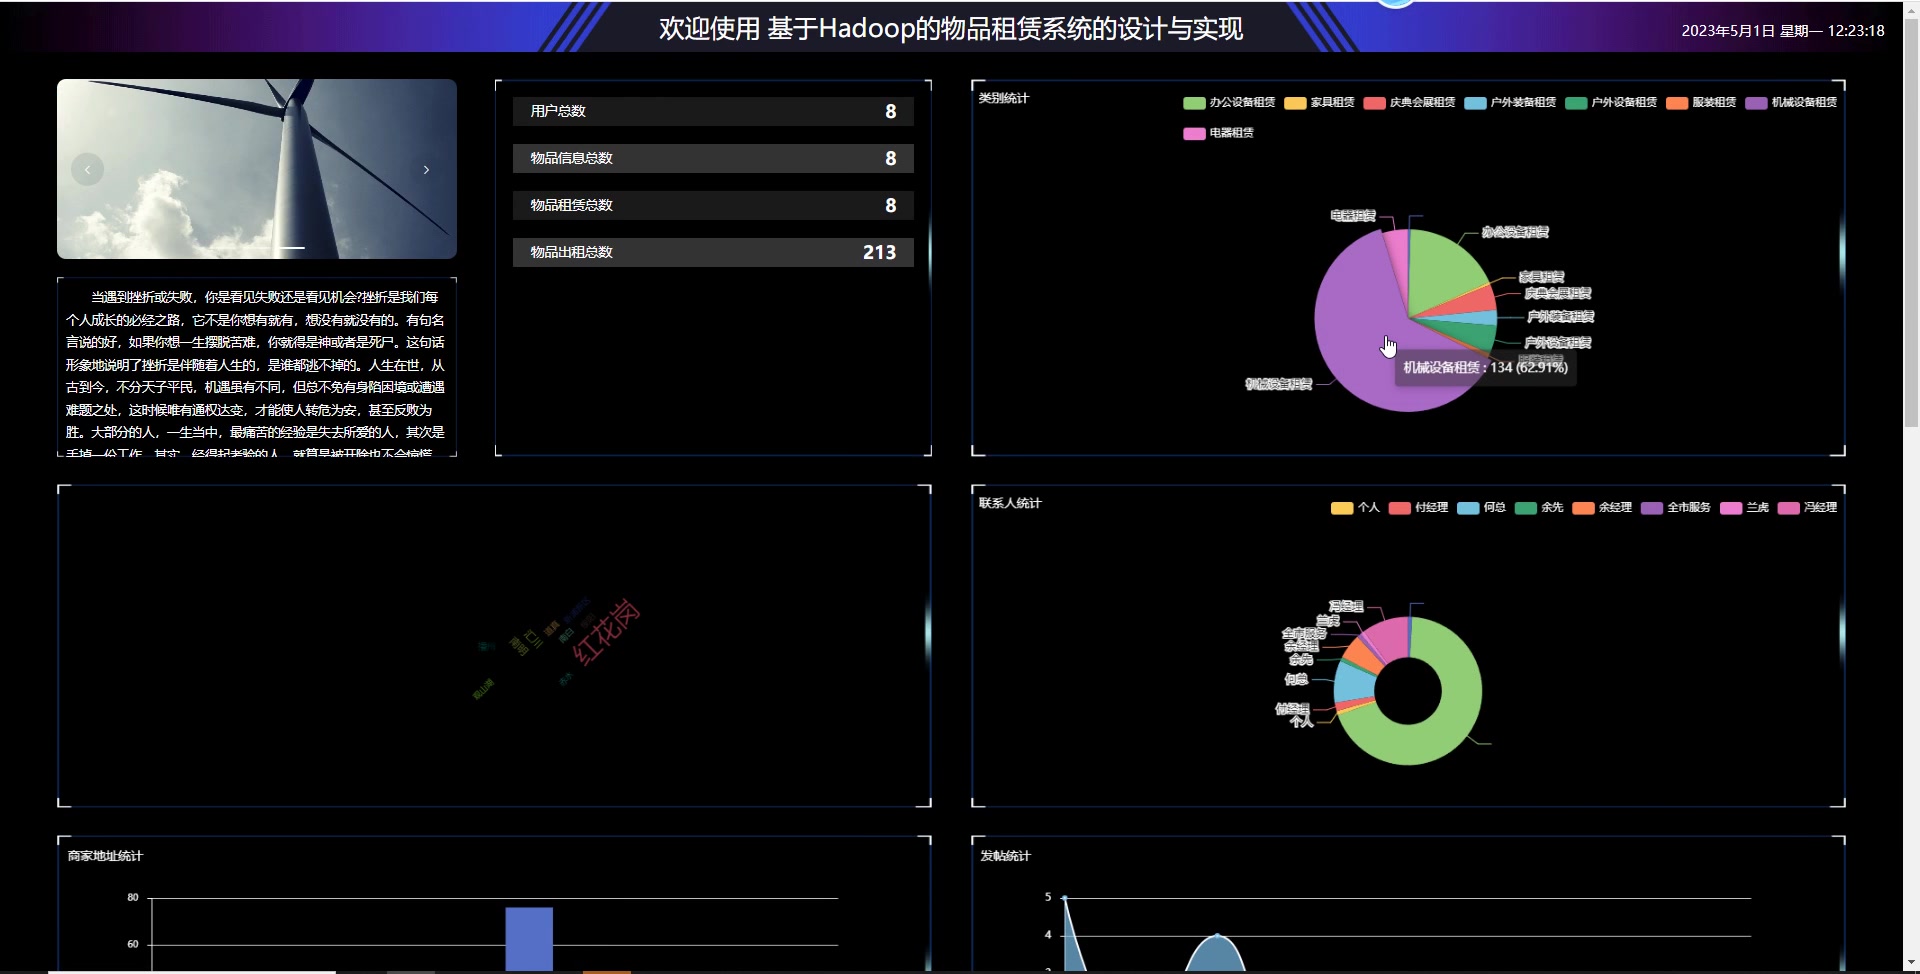Click the carousel slide indicator bar
The height and width of the screenshot is (974, 1920).
(292, 247)
